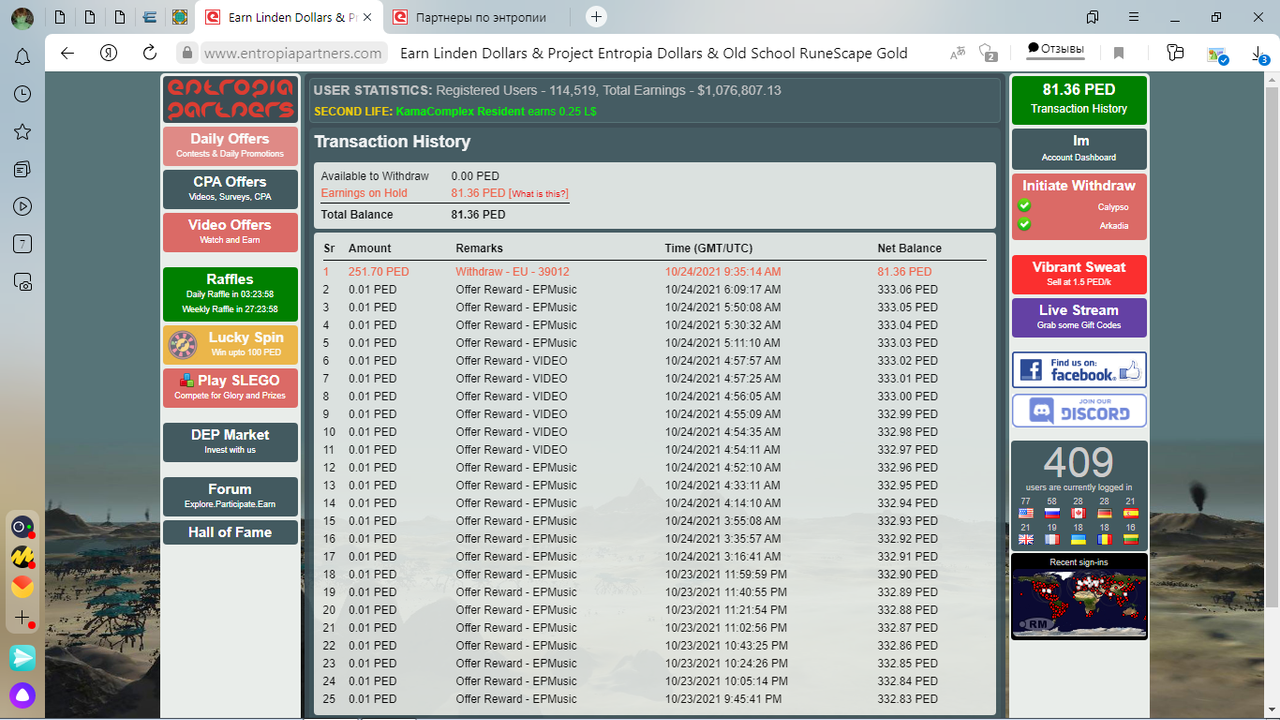Click the picture extension icon with checkmark
The height and width of the screenshot is (720, 1280).
click(x=1217, y=55)
